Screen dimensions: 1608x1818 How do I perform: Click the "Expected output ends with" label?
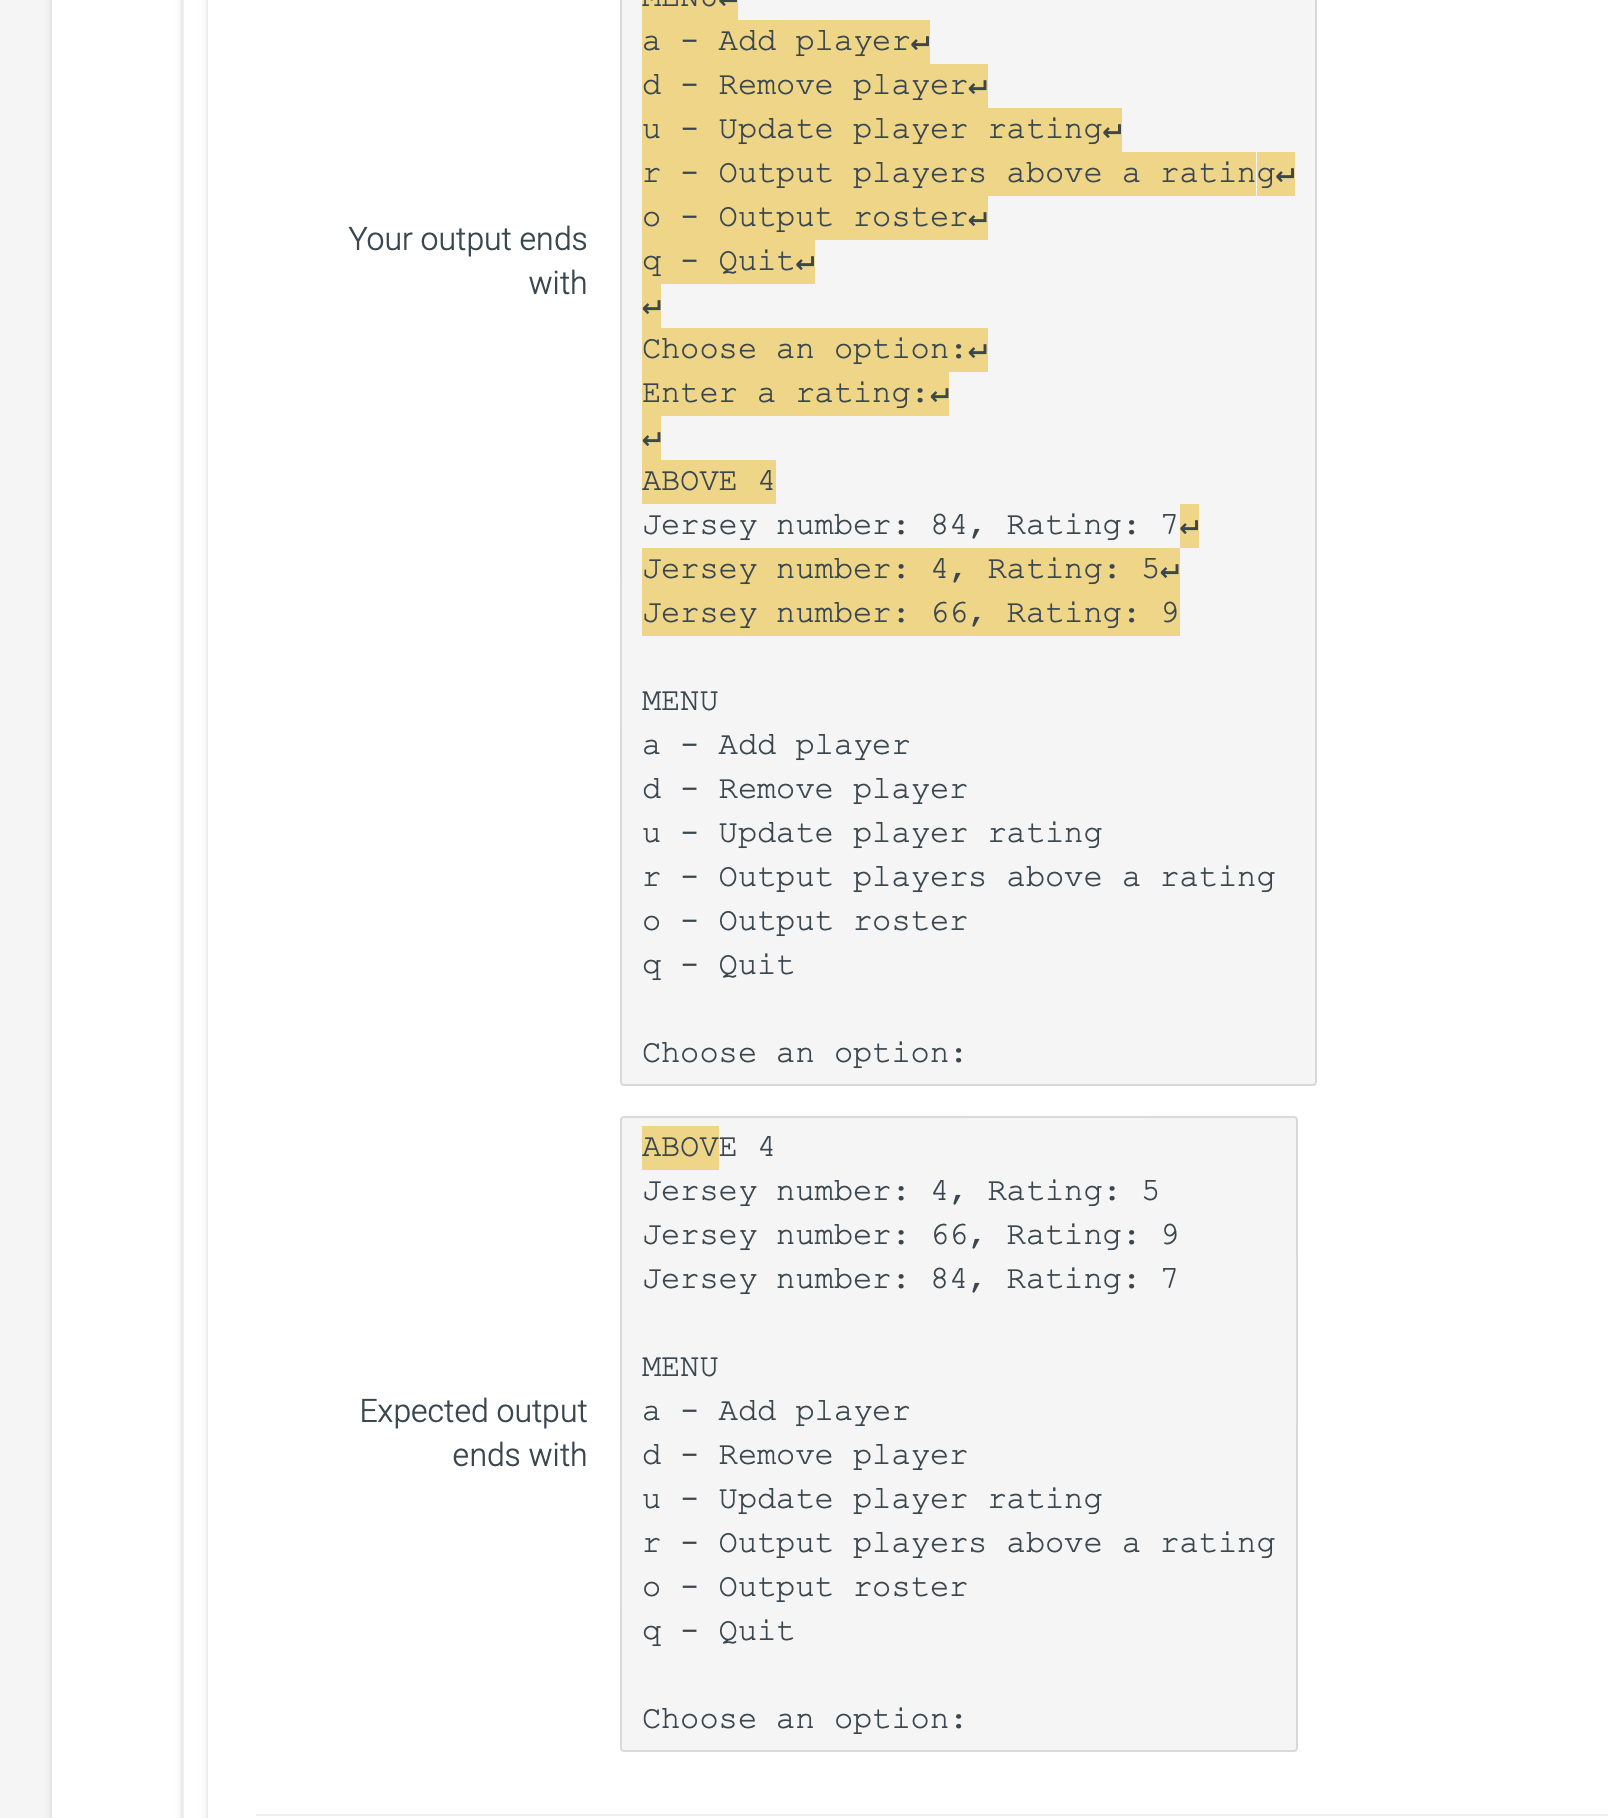473,1432
